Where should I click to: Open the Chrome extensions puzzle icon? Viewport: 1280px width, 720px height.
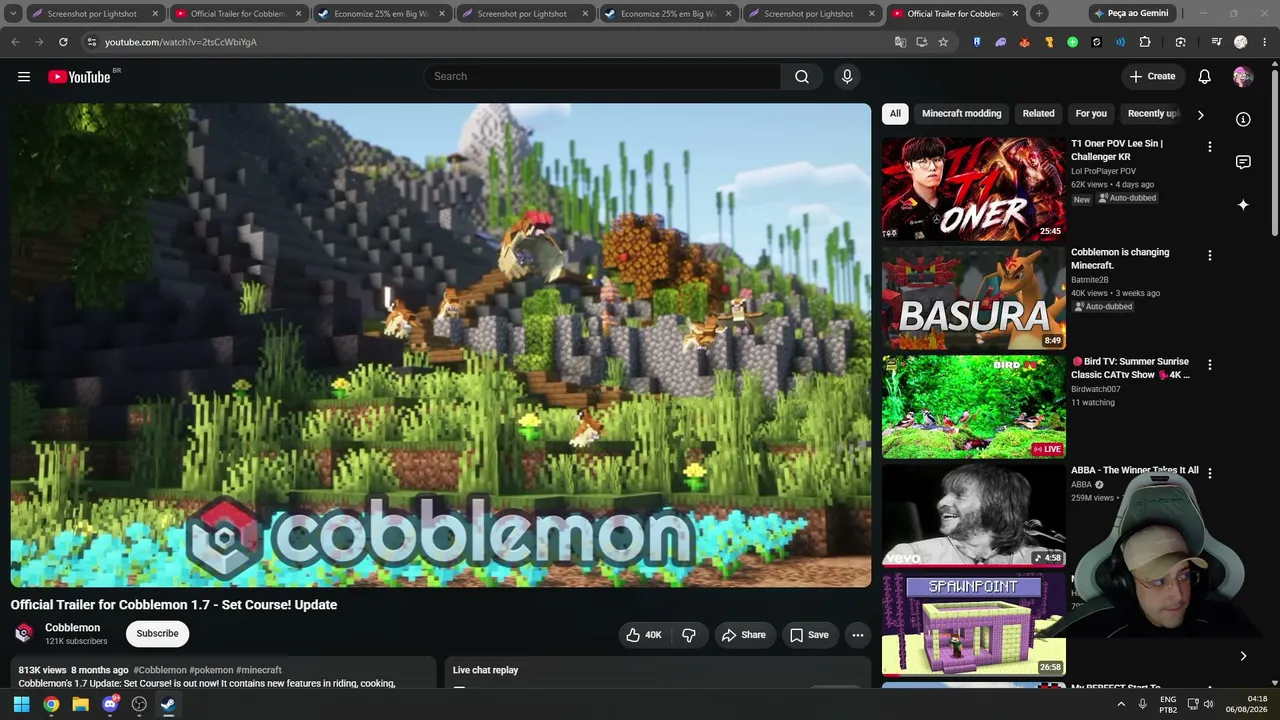coord(1145,42)
